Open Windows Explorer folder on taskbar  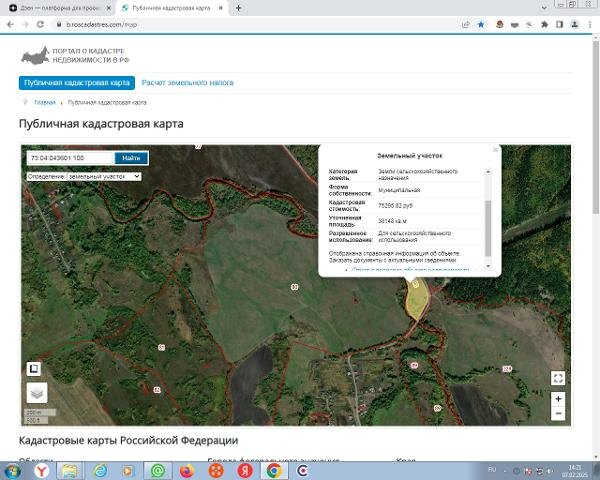point(70,470)
